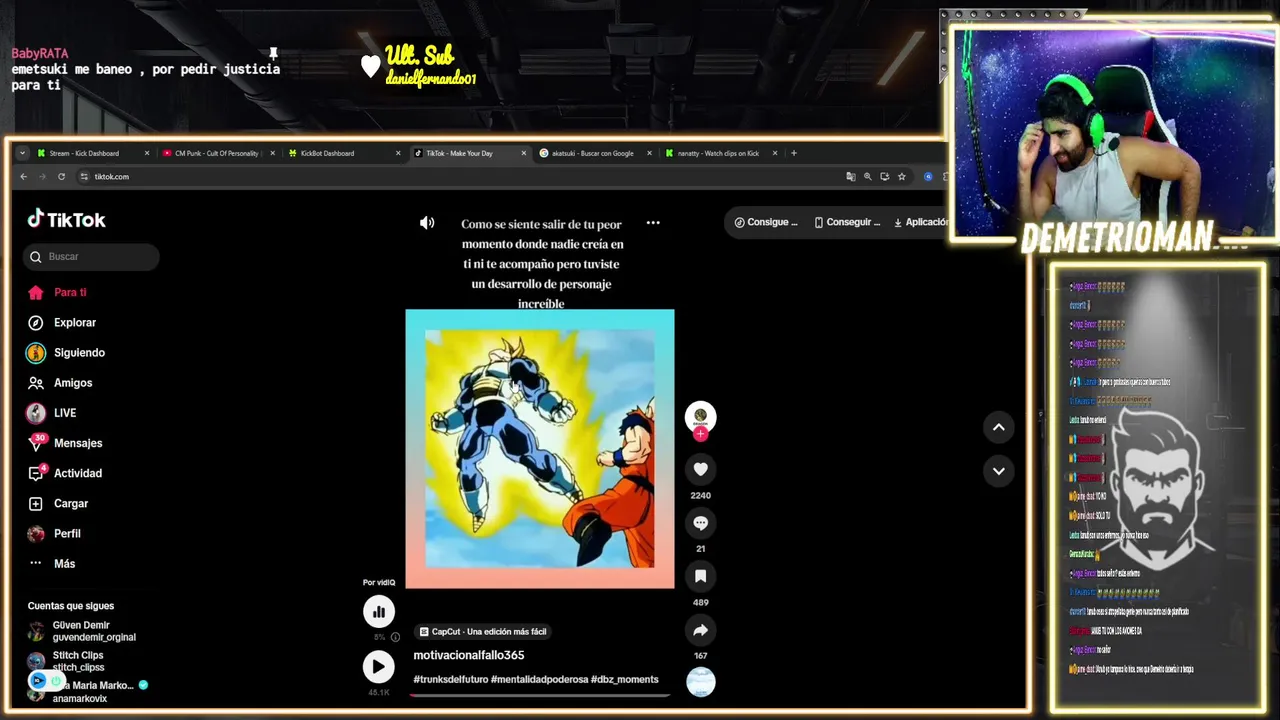Open the spinning sound disc thumbnail
The image size is (1280, 720).
(700, 682)
